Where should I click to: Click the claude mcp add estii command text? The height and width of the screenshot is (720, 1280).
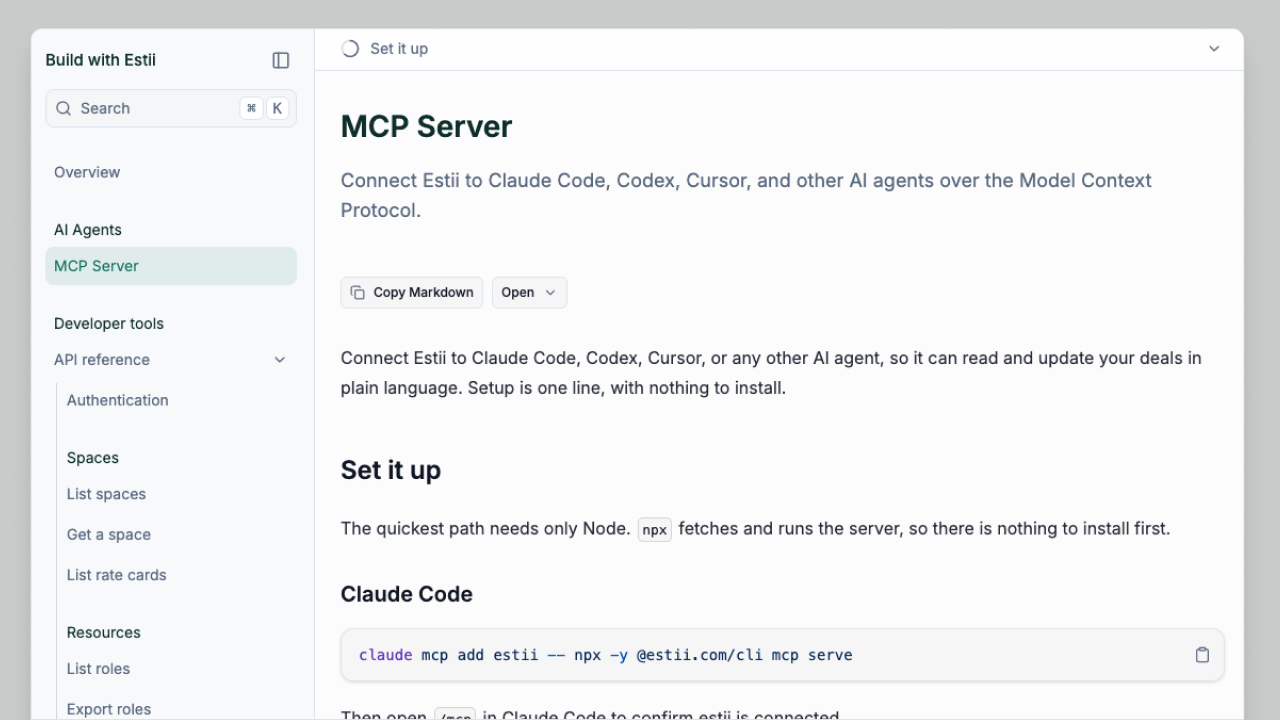click(606, 655)
